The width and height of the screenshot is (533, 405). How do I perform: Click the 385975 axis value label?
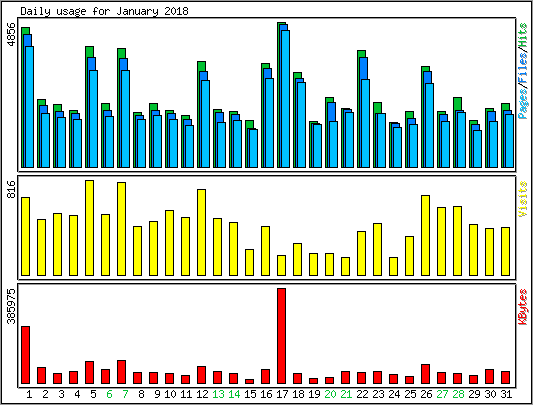[12, 306]
